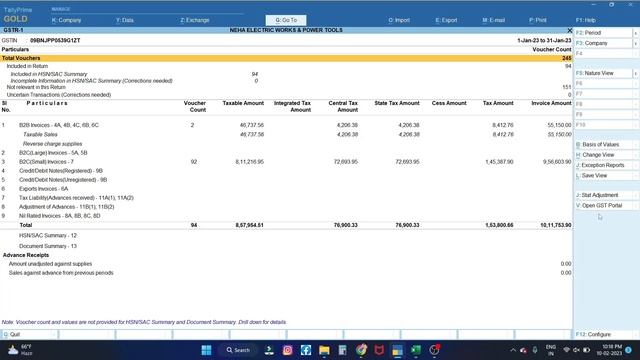Viewport: 640px width, 360px height.
Task: Open Chrome from the taskbar
Action: [x=361, y=350]
